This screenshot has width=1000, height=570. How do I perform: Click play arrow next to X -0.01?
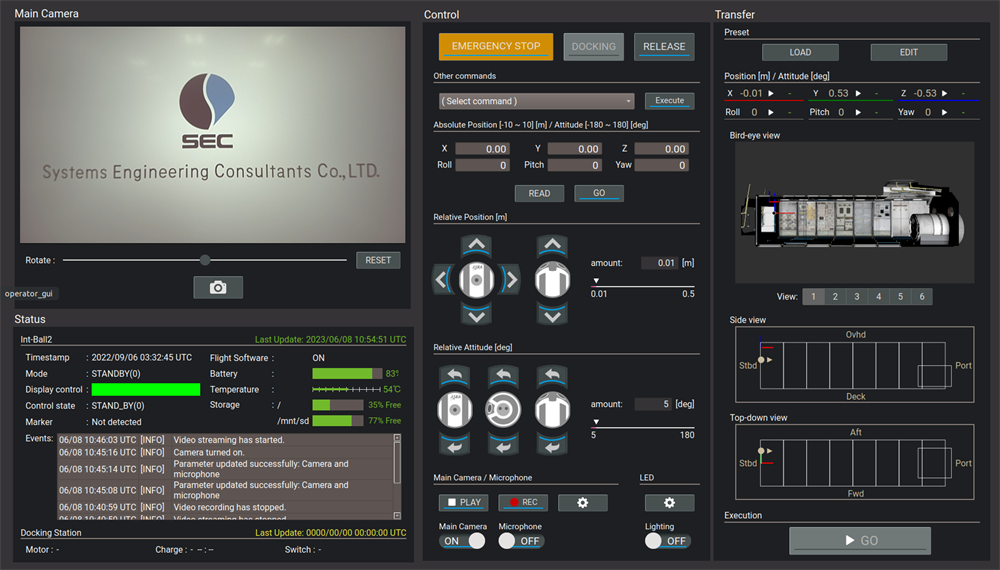[x=771, y=93]
